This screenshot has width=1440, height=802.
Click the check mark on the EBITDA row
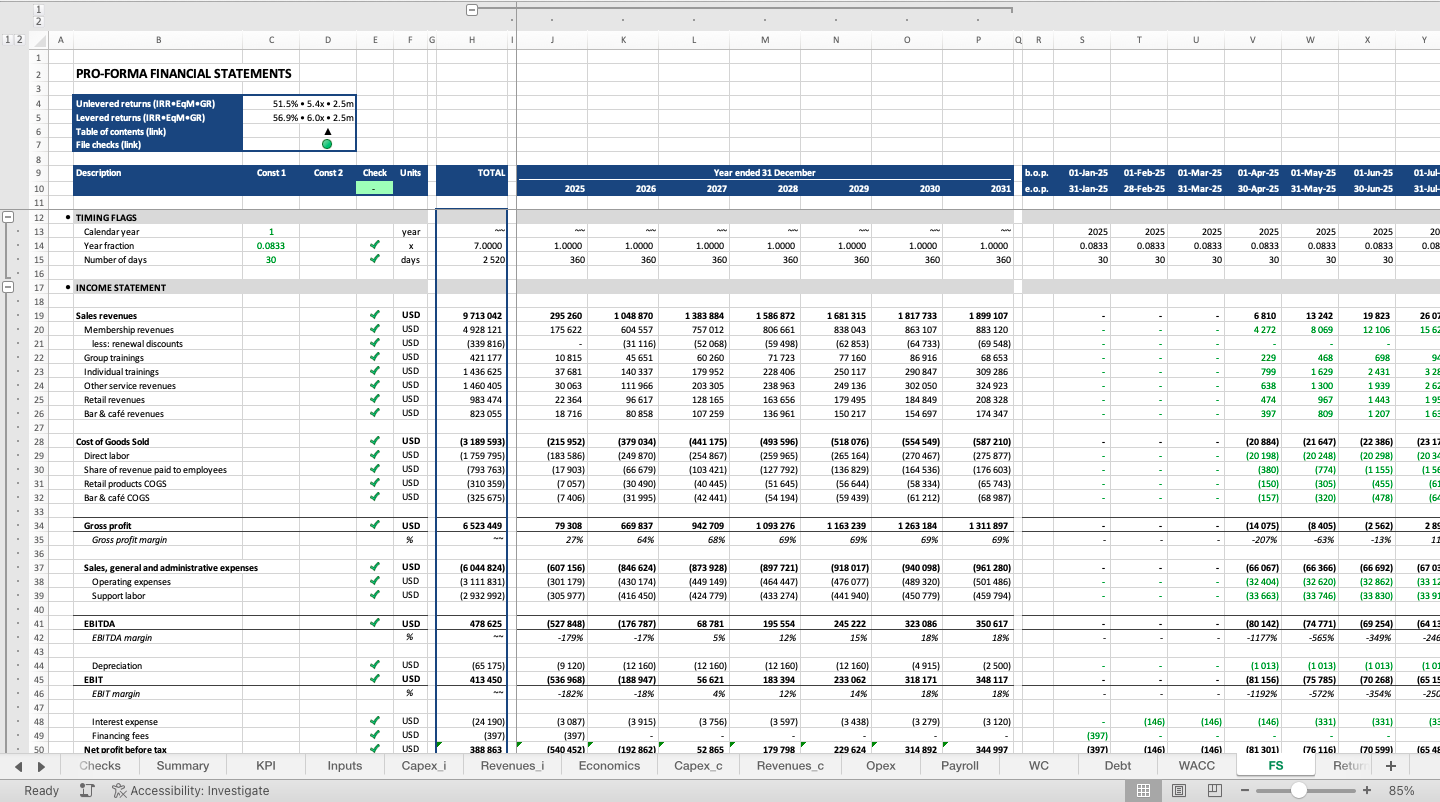[375, 623]
